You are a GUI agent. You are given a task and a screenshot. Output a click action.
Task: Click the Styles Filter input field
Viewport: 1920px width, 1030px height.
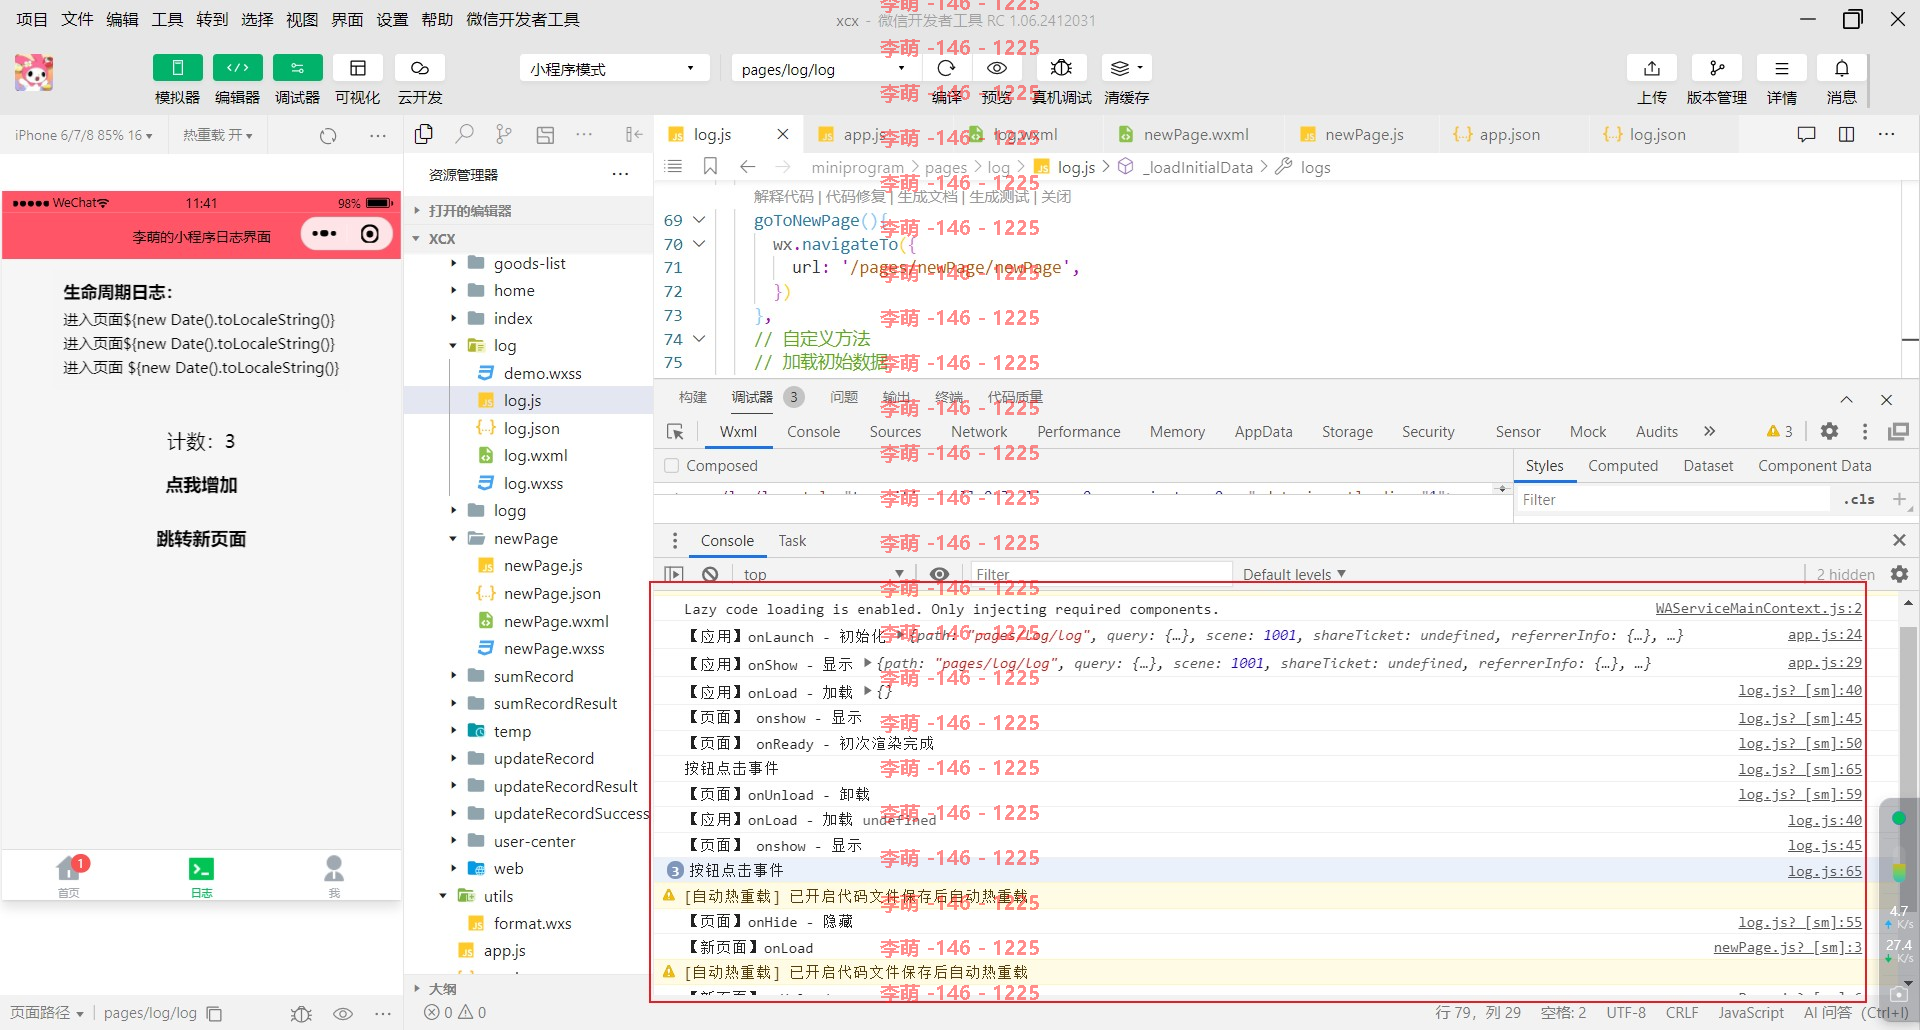(x=1675, y=499)
